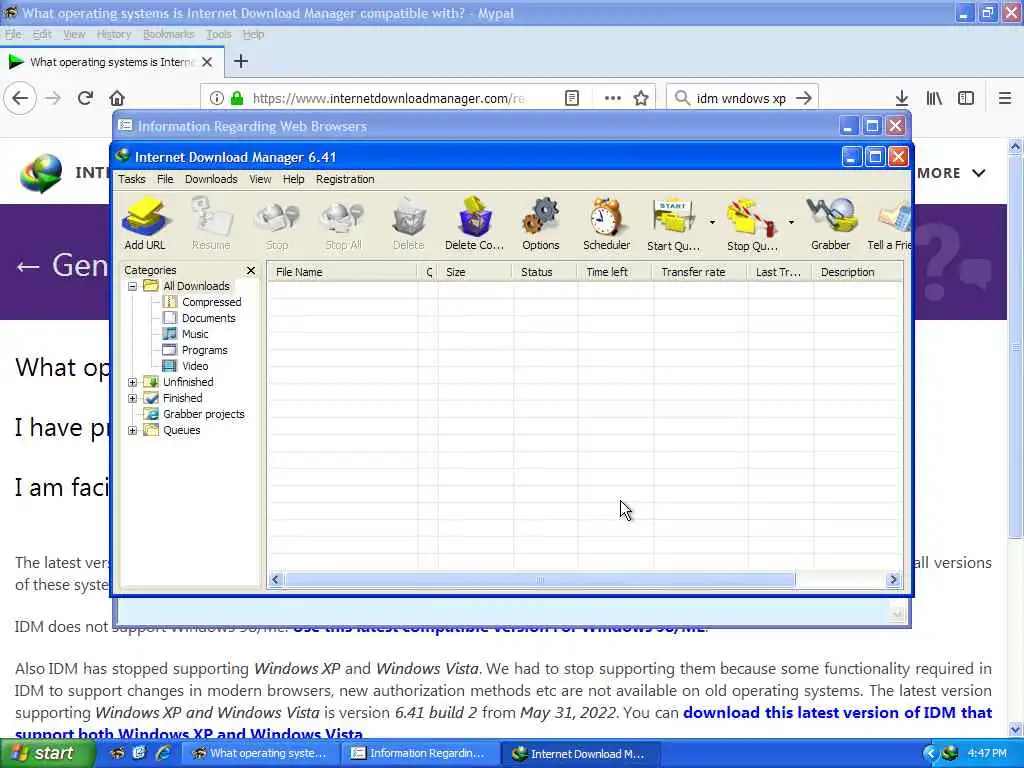Click the IDM system tray icon
Viewport: 1024px width, 768px height.
coord(950,754)
